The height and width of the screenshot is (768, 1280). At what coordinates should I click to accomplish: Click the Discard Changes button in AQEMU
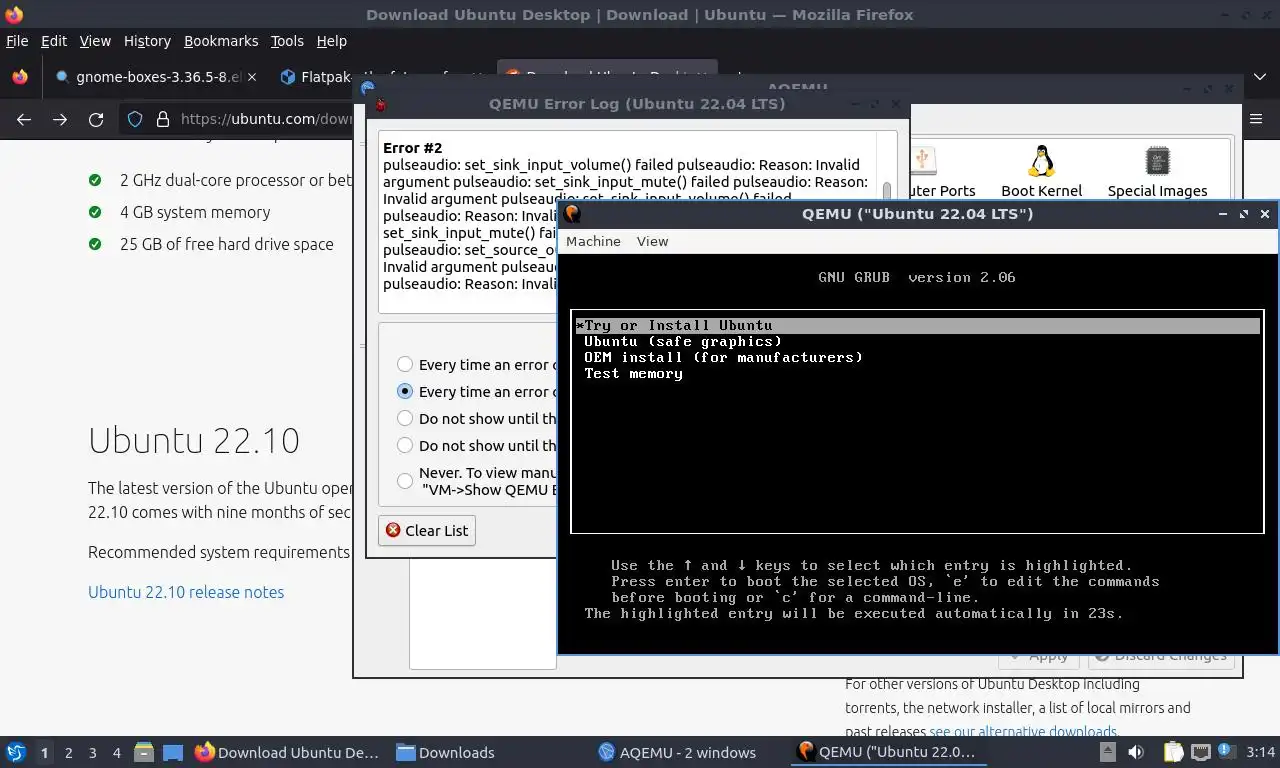click(x=1160, y=658)
